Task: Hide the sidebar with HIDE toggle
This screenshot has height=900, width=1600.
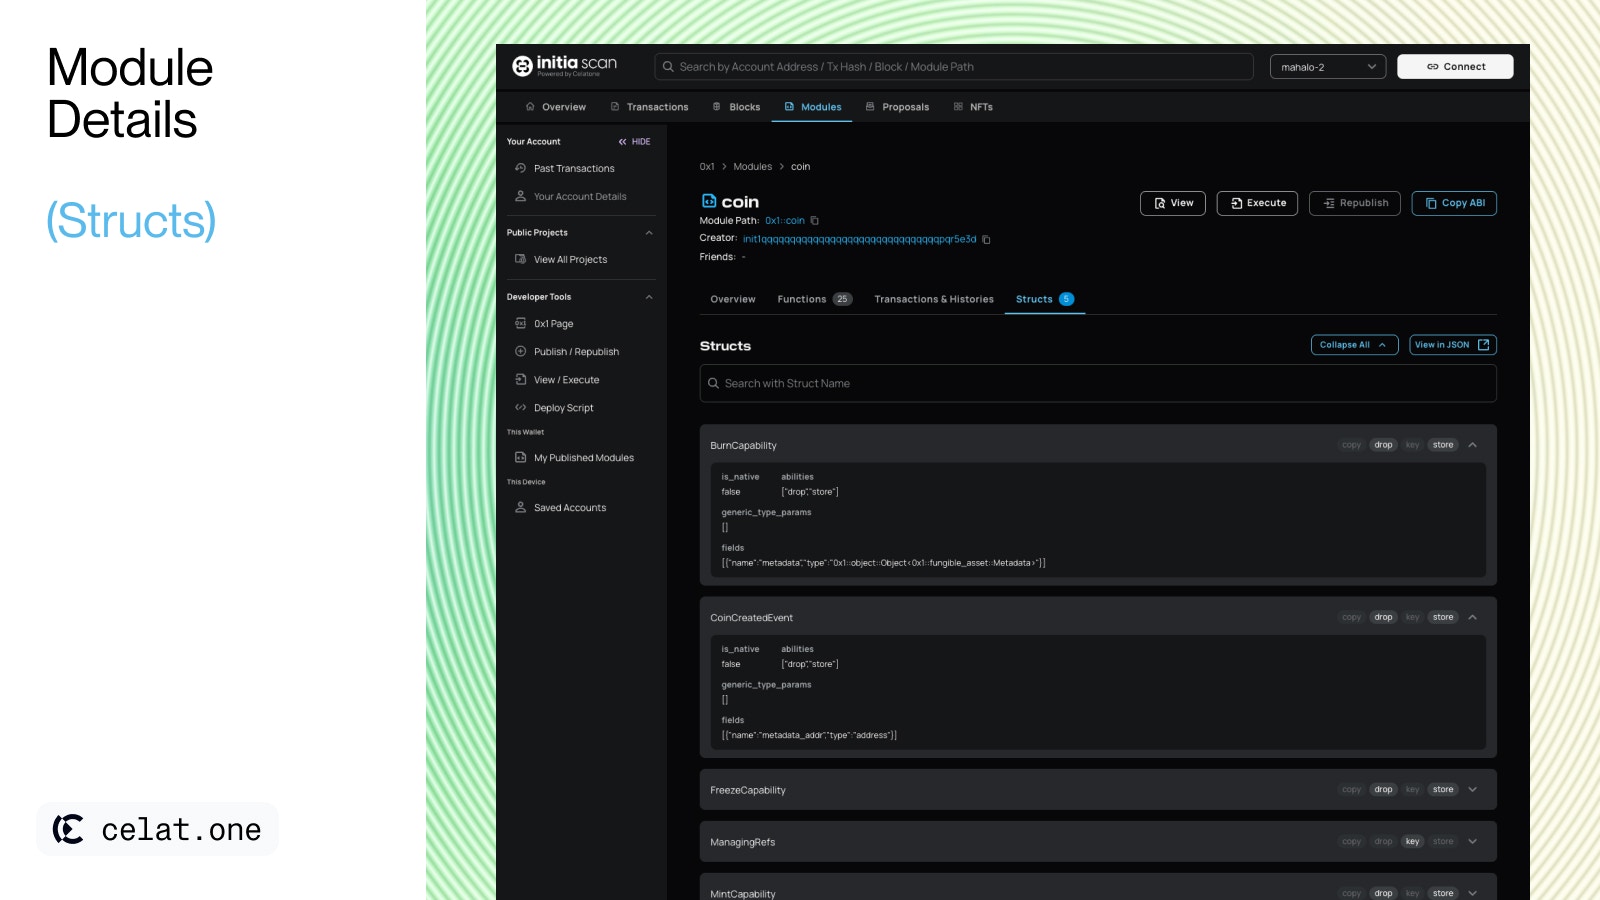Action: tap(634, 142)
